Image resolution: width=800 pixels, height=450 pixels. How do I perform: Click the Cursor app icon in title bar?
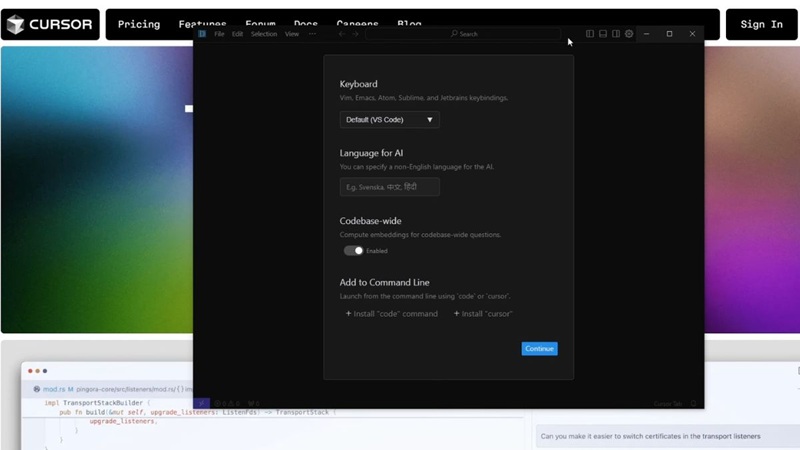click(x=202, y=34)
